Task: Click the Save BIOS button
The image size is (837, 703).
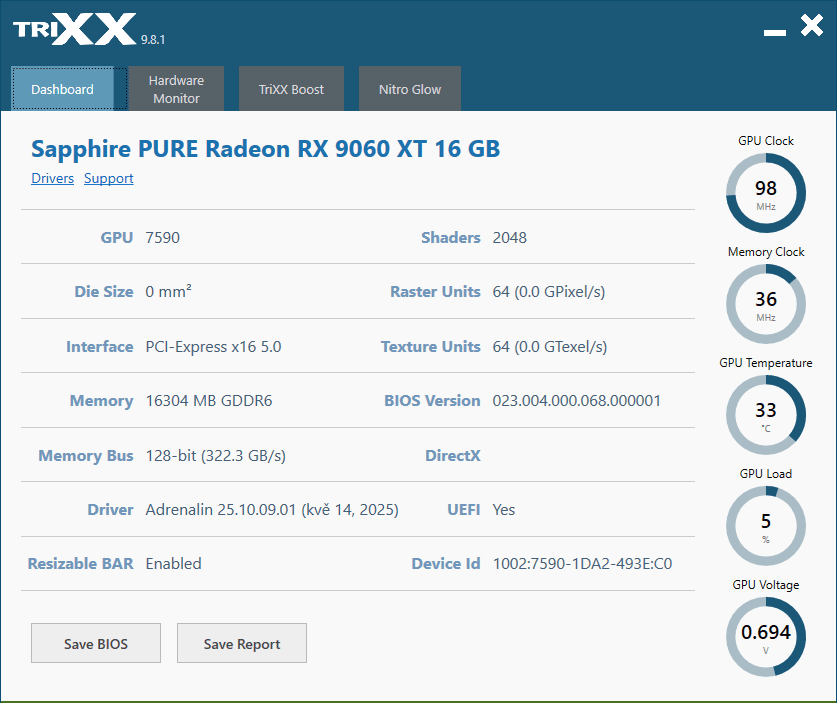Action: coord(96,643)
